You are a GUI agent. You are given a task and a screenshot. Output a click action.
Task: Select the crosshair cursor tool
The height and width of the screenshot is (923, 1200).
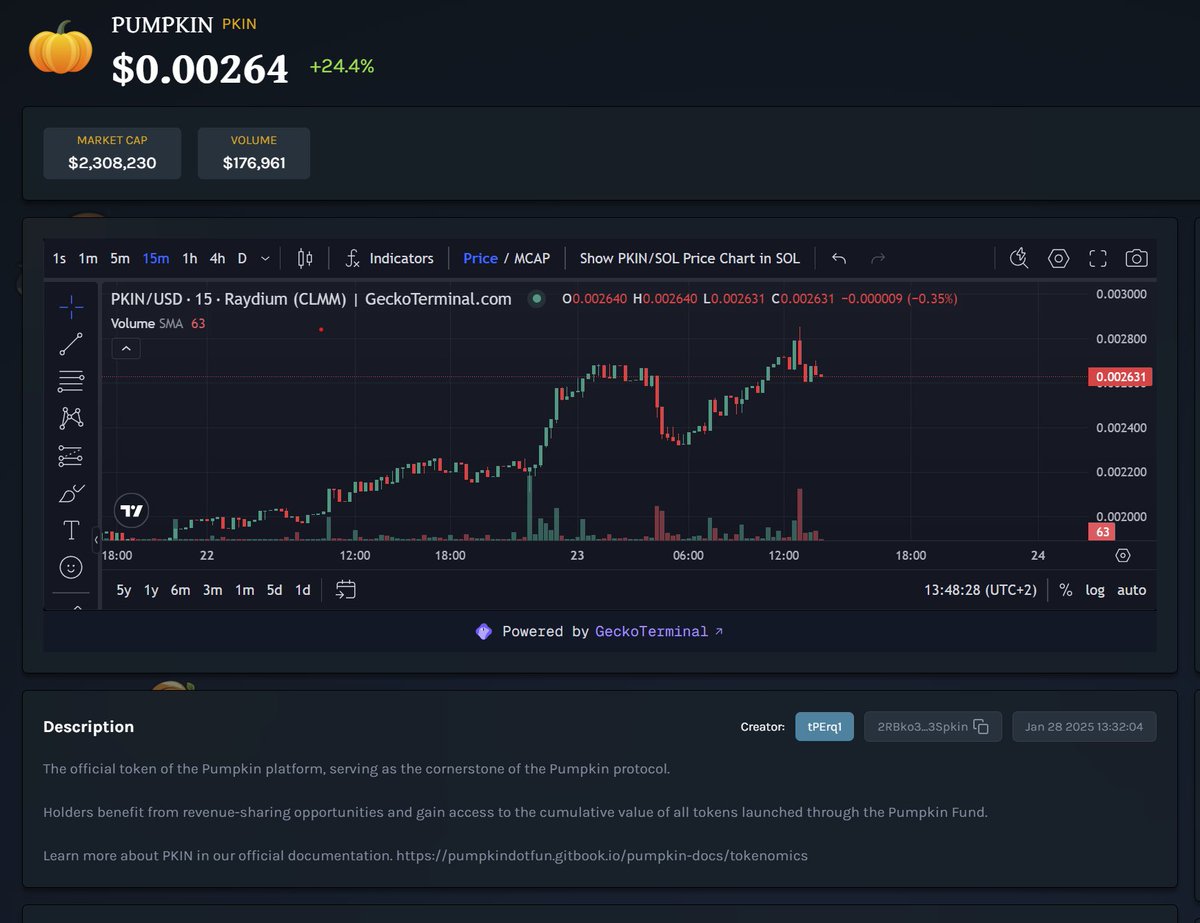pyautogui.click(x=71, y=307)
